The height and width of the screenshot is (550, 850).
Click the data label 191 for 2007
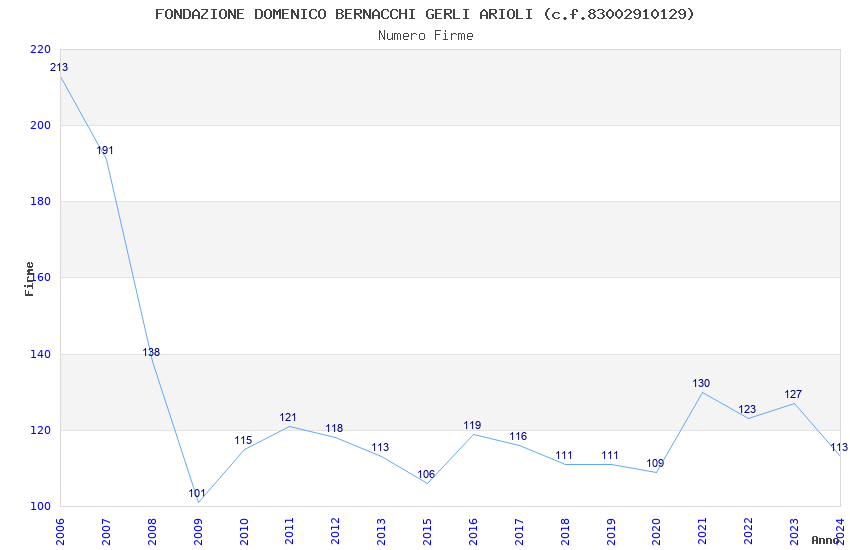point(105,150)
